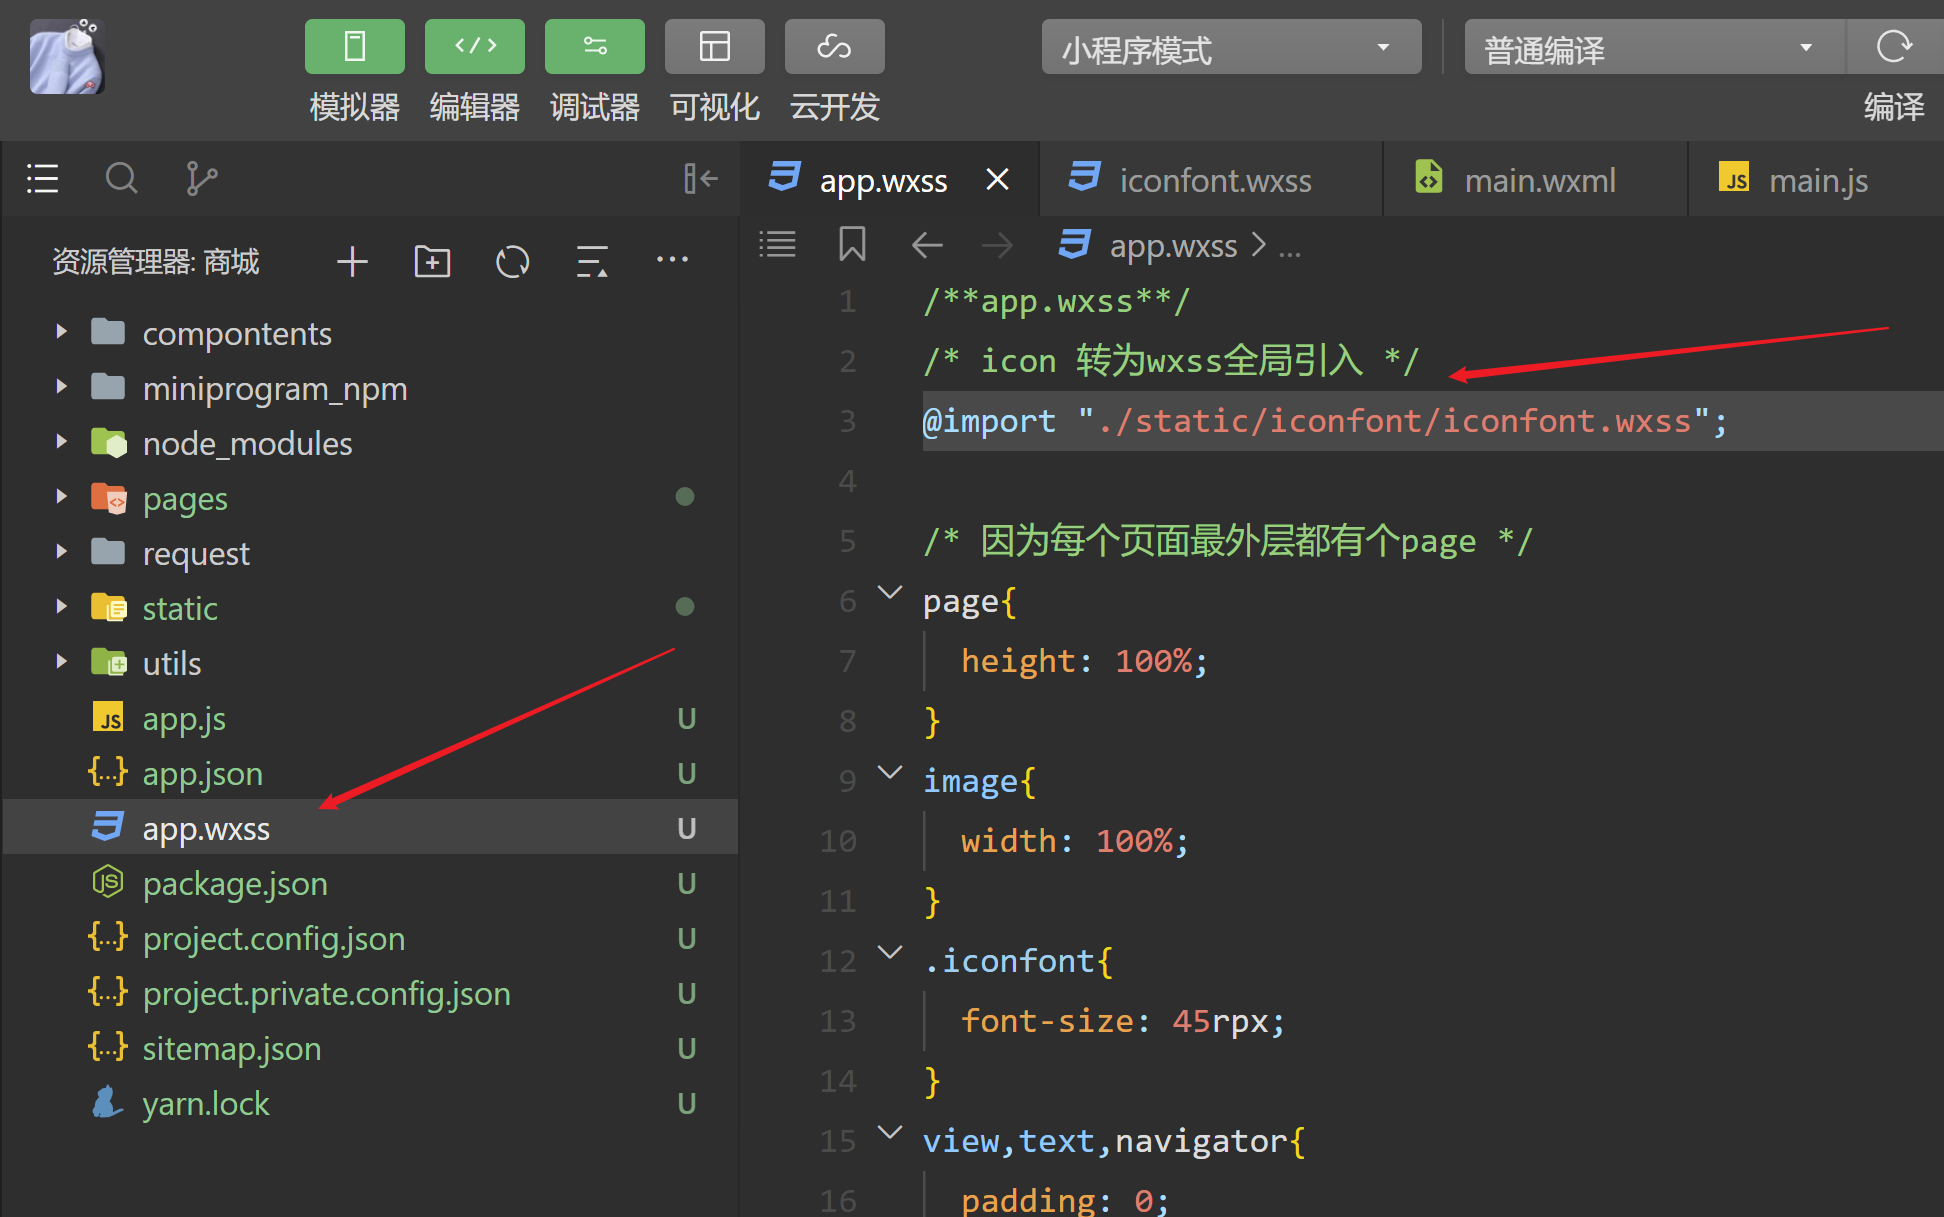
Task: Click the bookmark icon in editor bar
Action: [852, 245]
